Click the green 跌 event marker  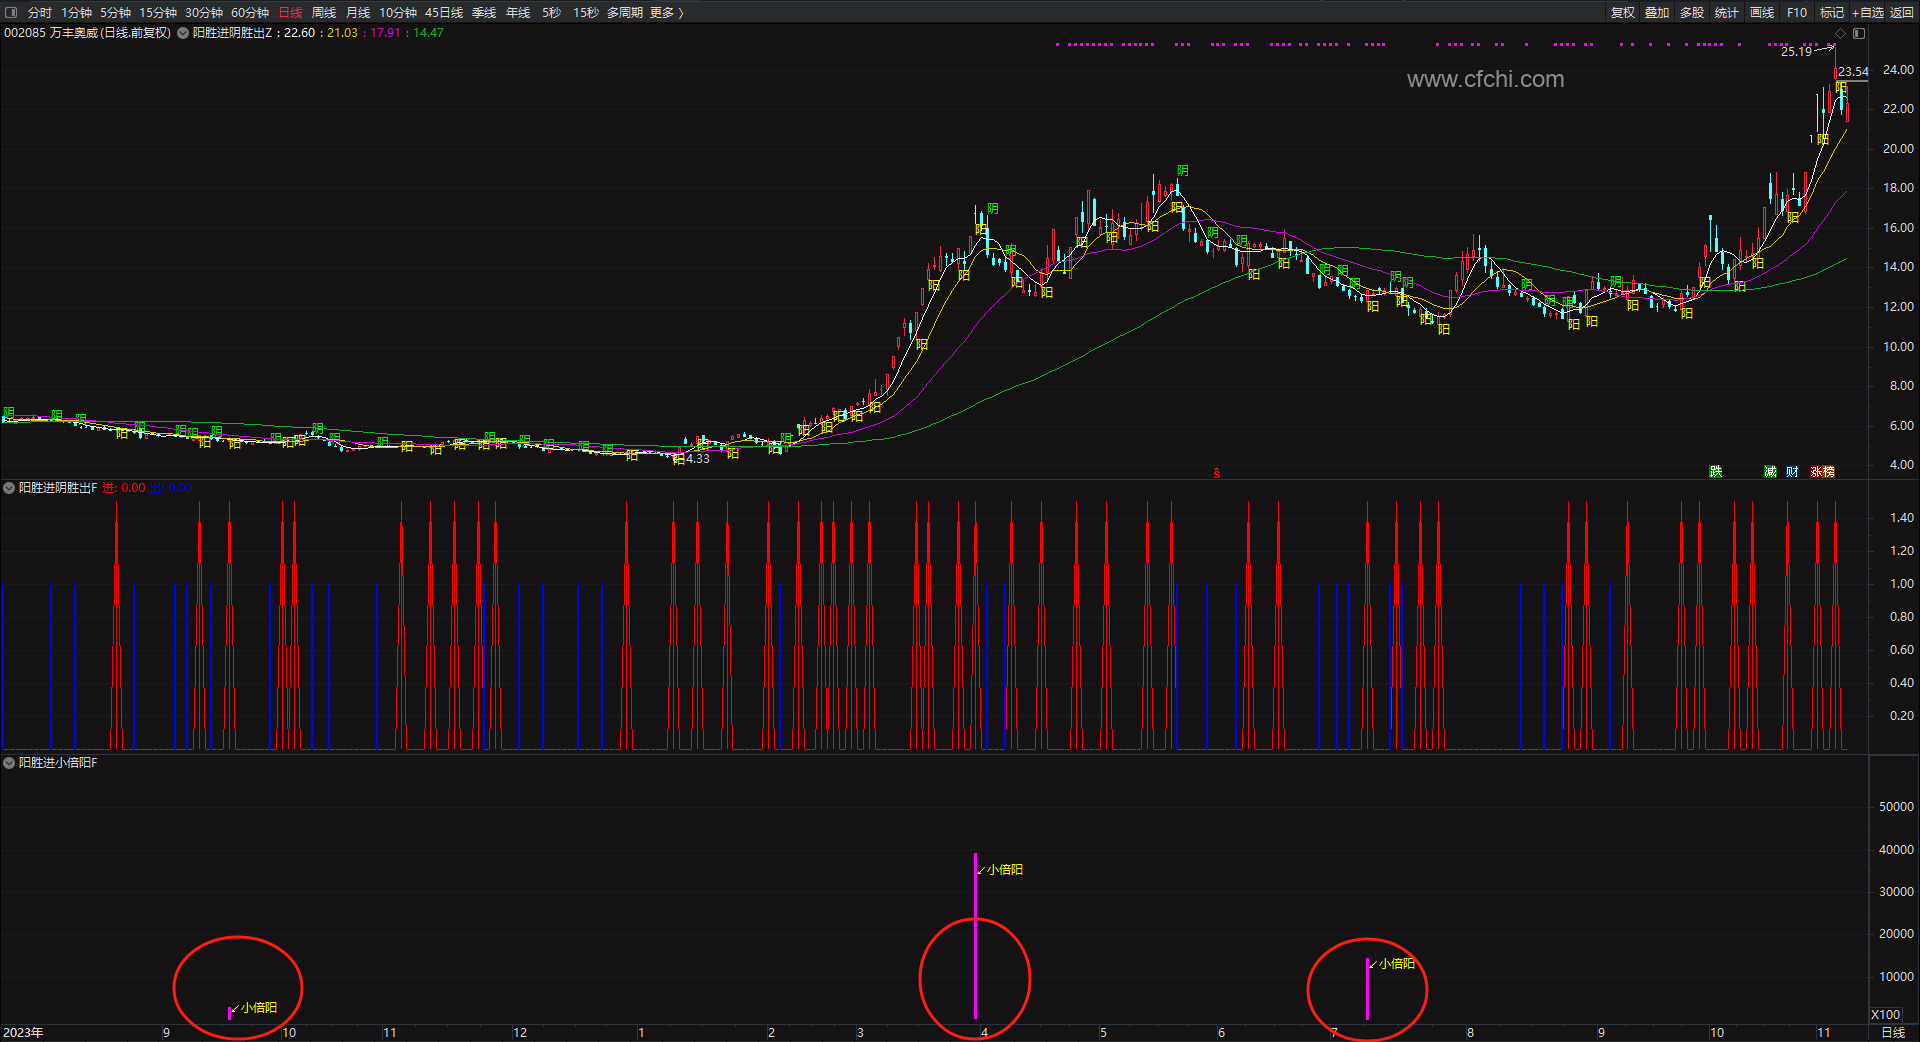click(x=1716, y=472)
